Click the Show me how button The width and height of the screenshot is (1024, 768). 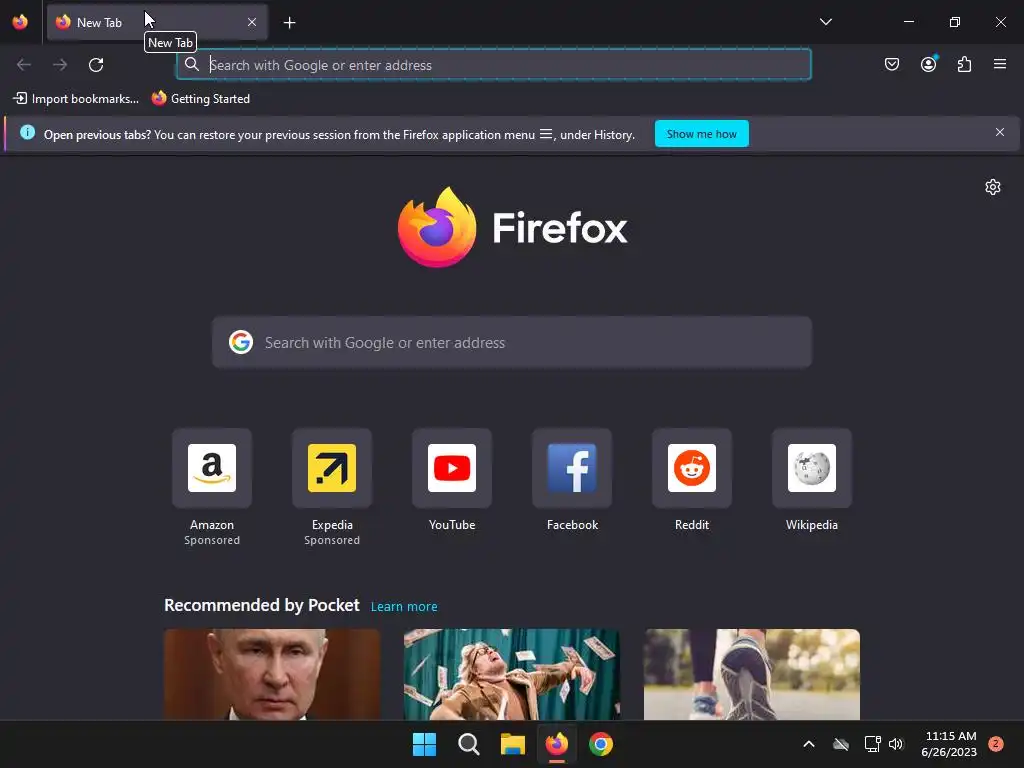coord(701,134)
